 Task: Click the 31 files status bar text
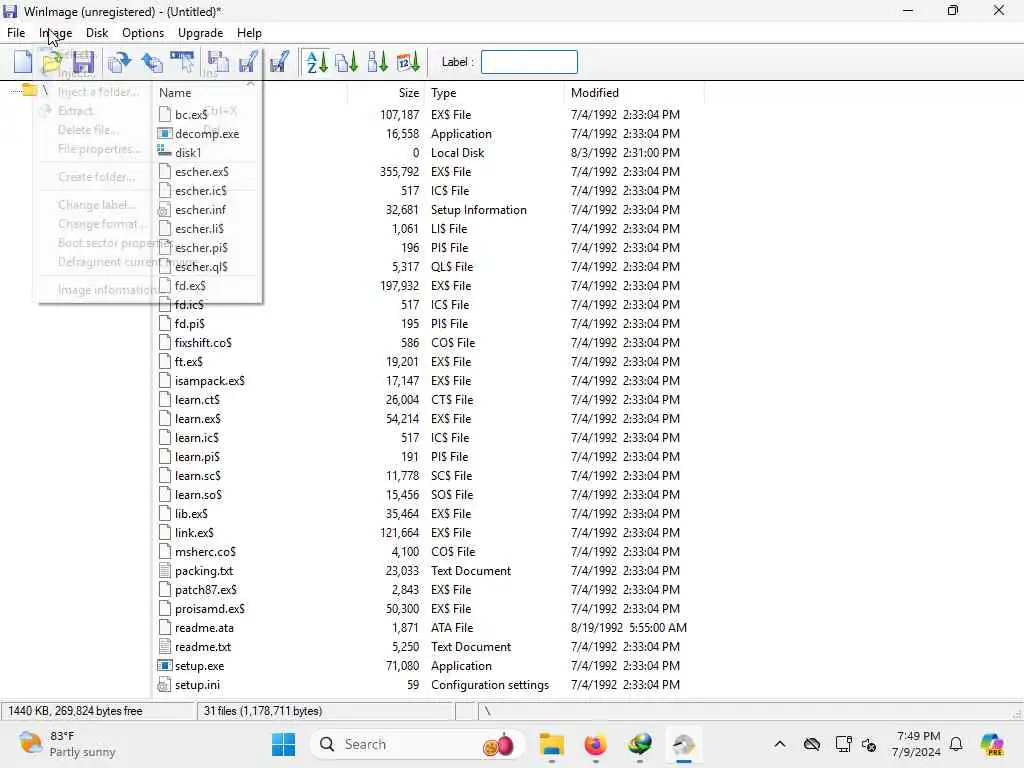(263, 711)
